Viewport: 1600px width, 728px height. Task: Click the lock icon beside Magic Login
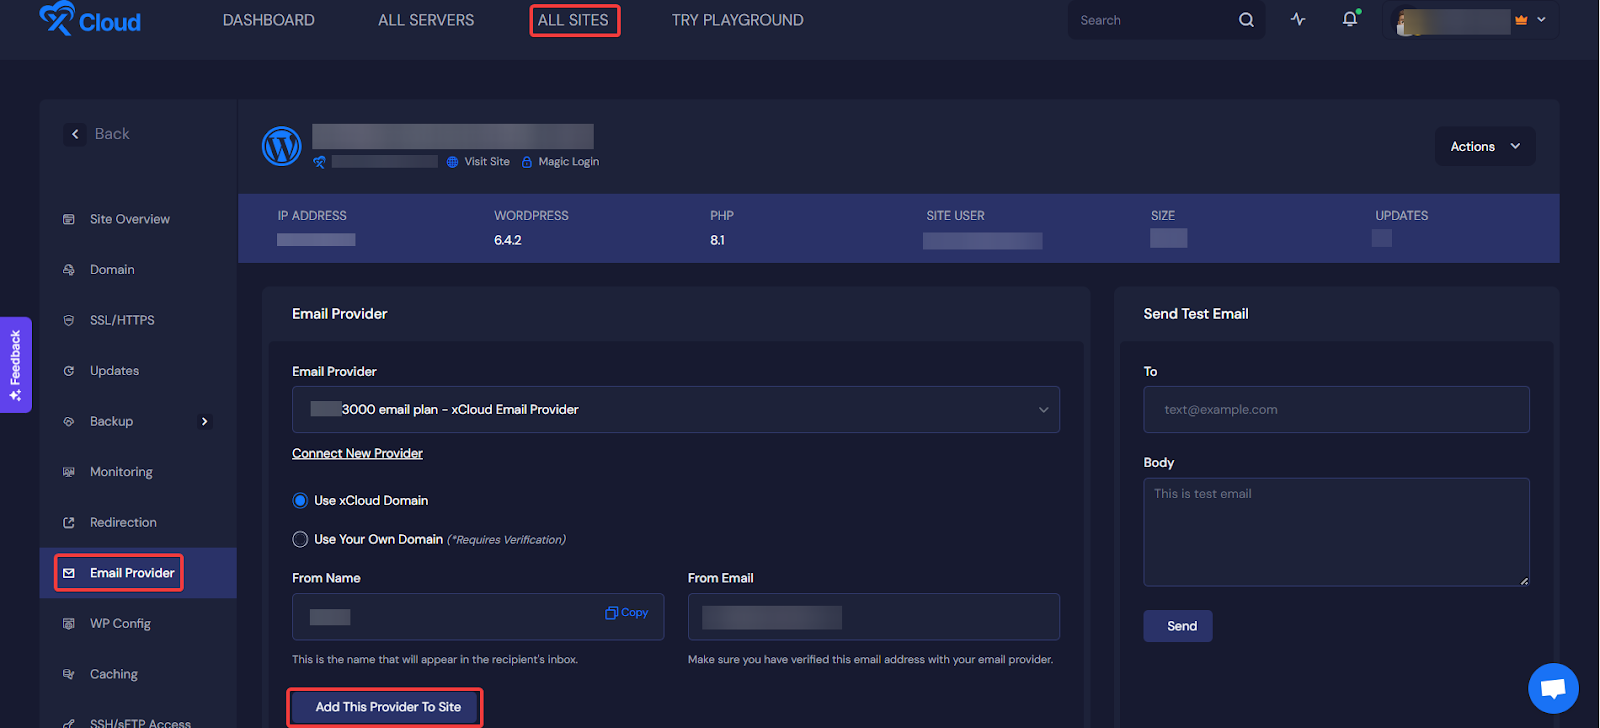coord(527,162)
